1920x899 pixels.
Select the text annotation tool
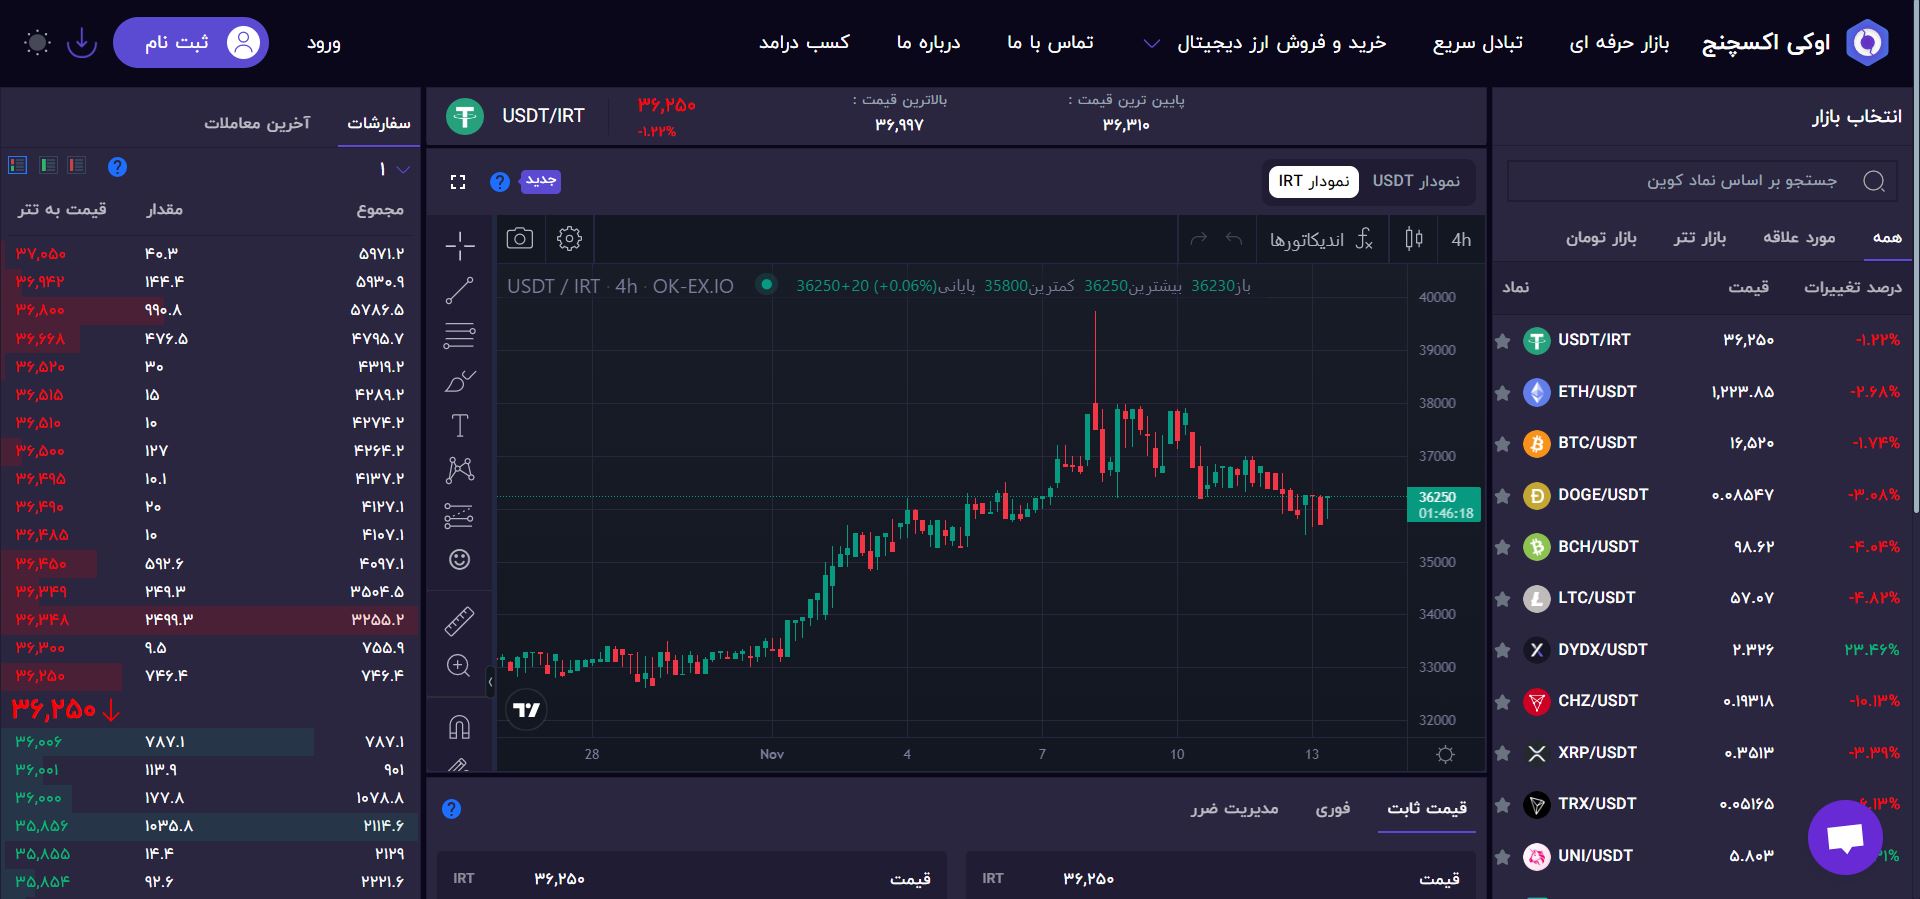pos(459,426)
